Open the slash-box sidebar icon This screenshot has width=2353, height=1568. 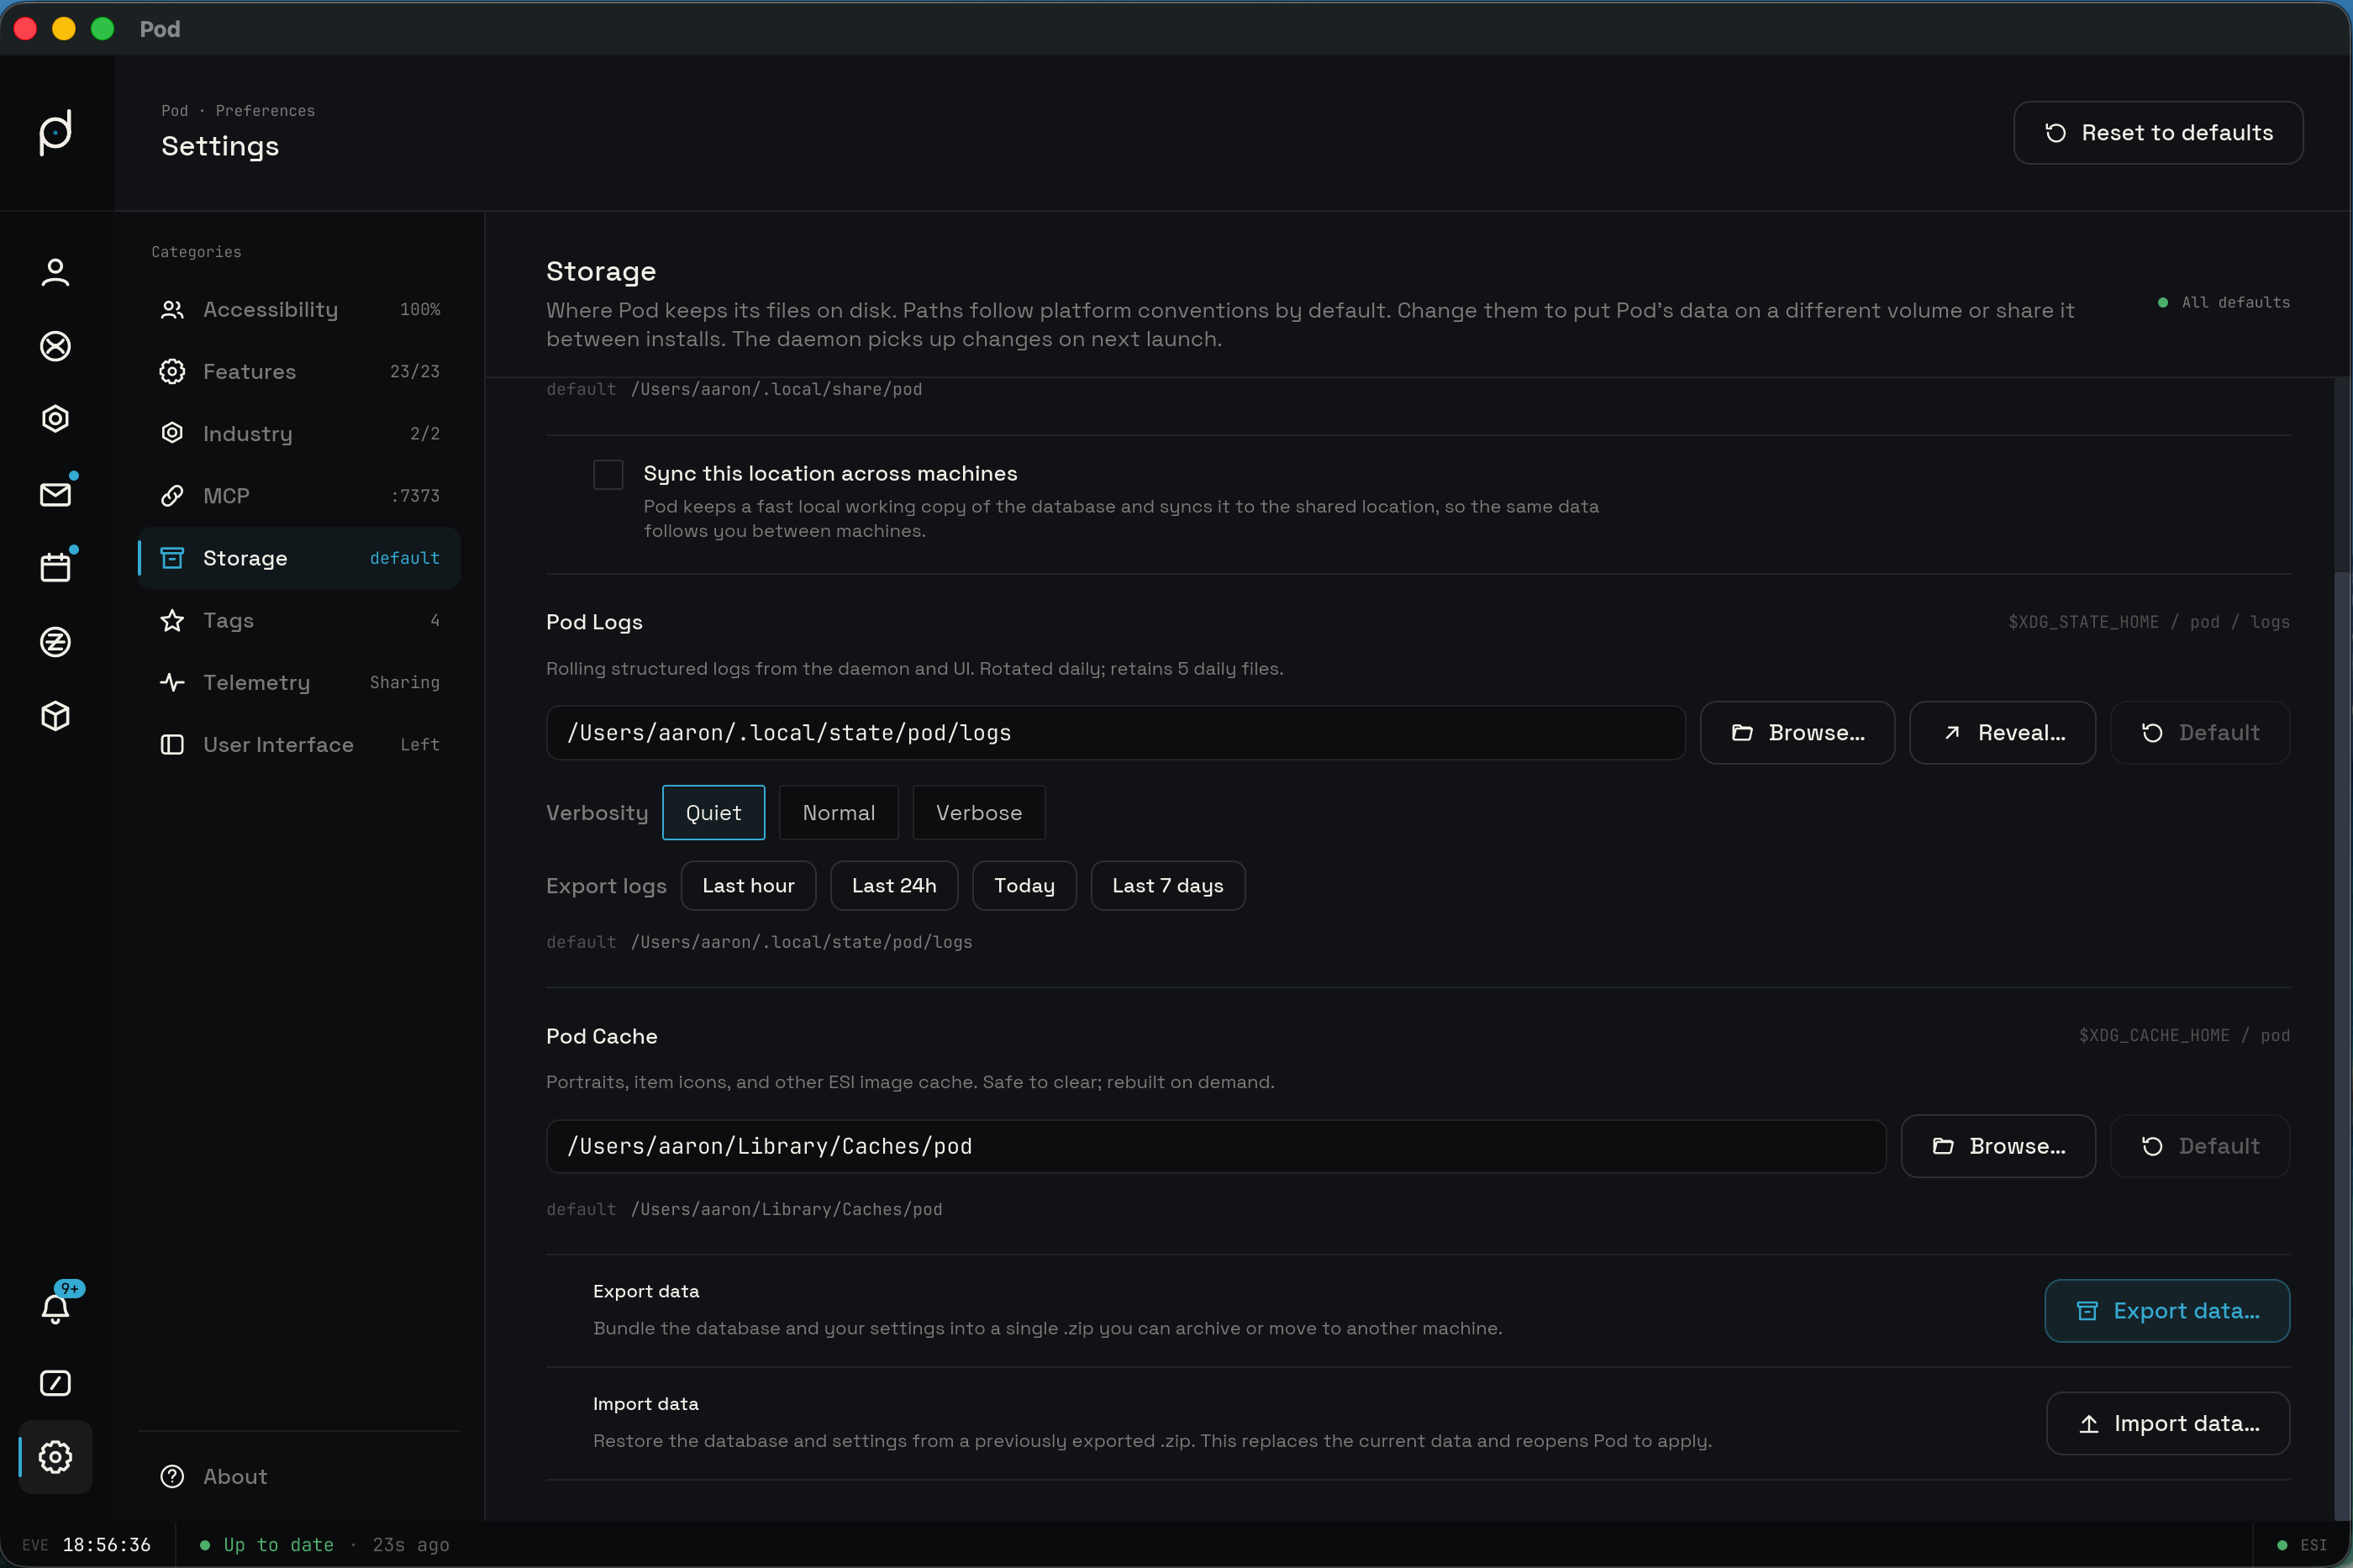point(55,1383)
